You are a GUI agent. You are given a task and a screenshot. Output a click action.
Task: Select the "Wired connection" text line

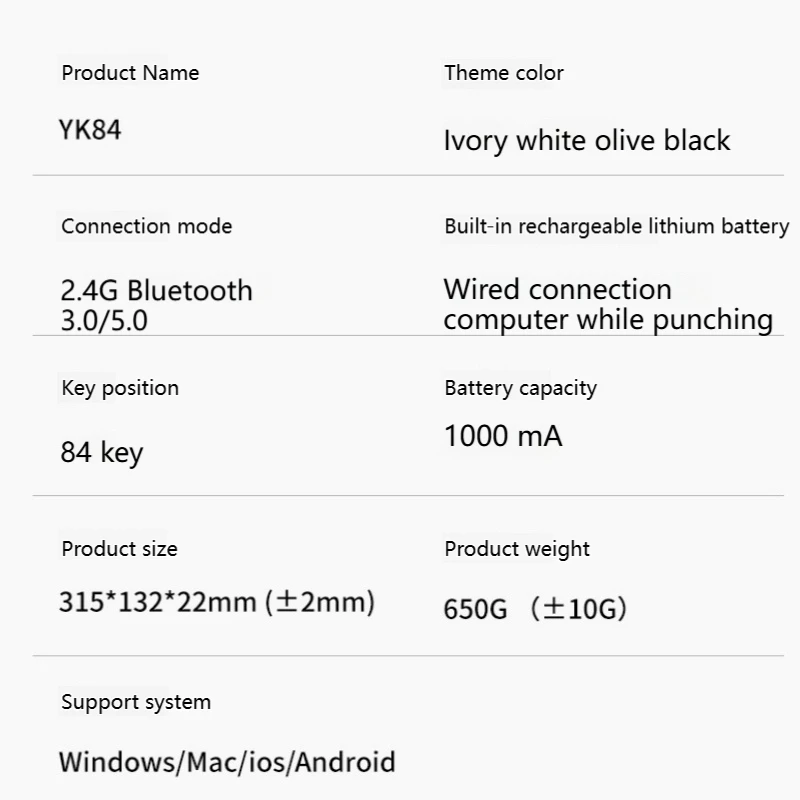(558, 290)
